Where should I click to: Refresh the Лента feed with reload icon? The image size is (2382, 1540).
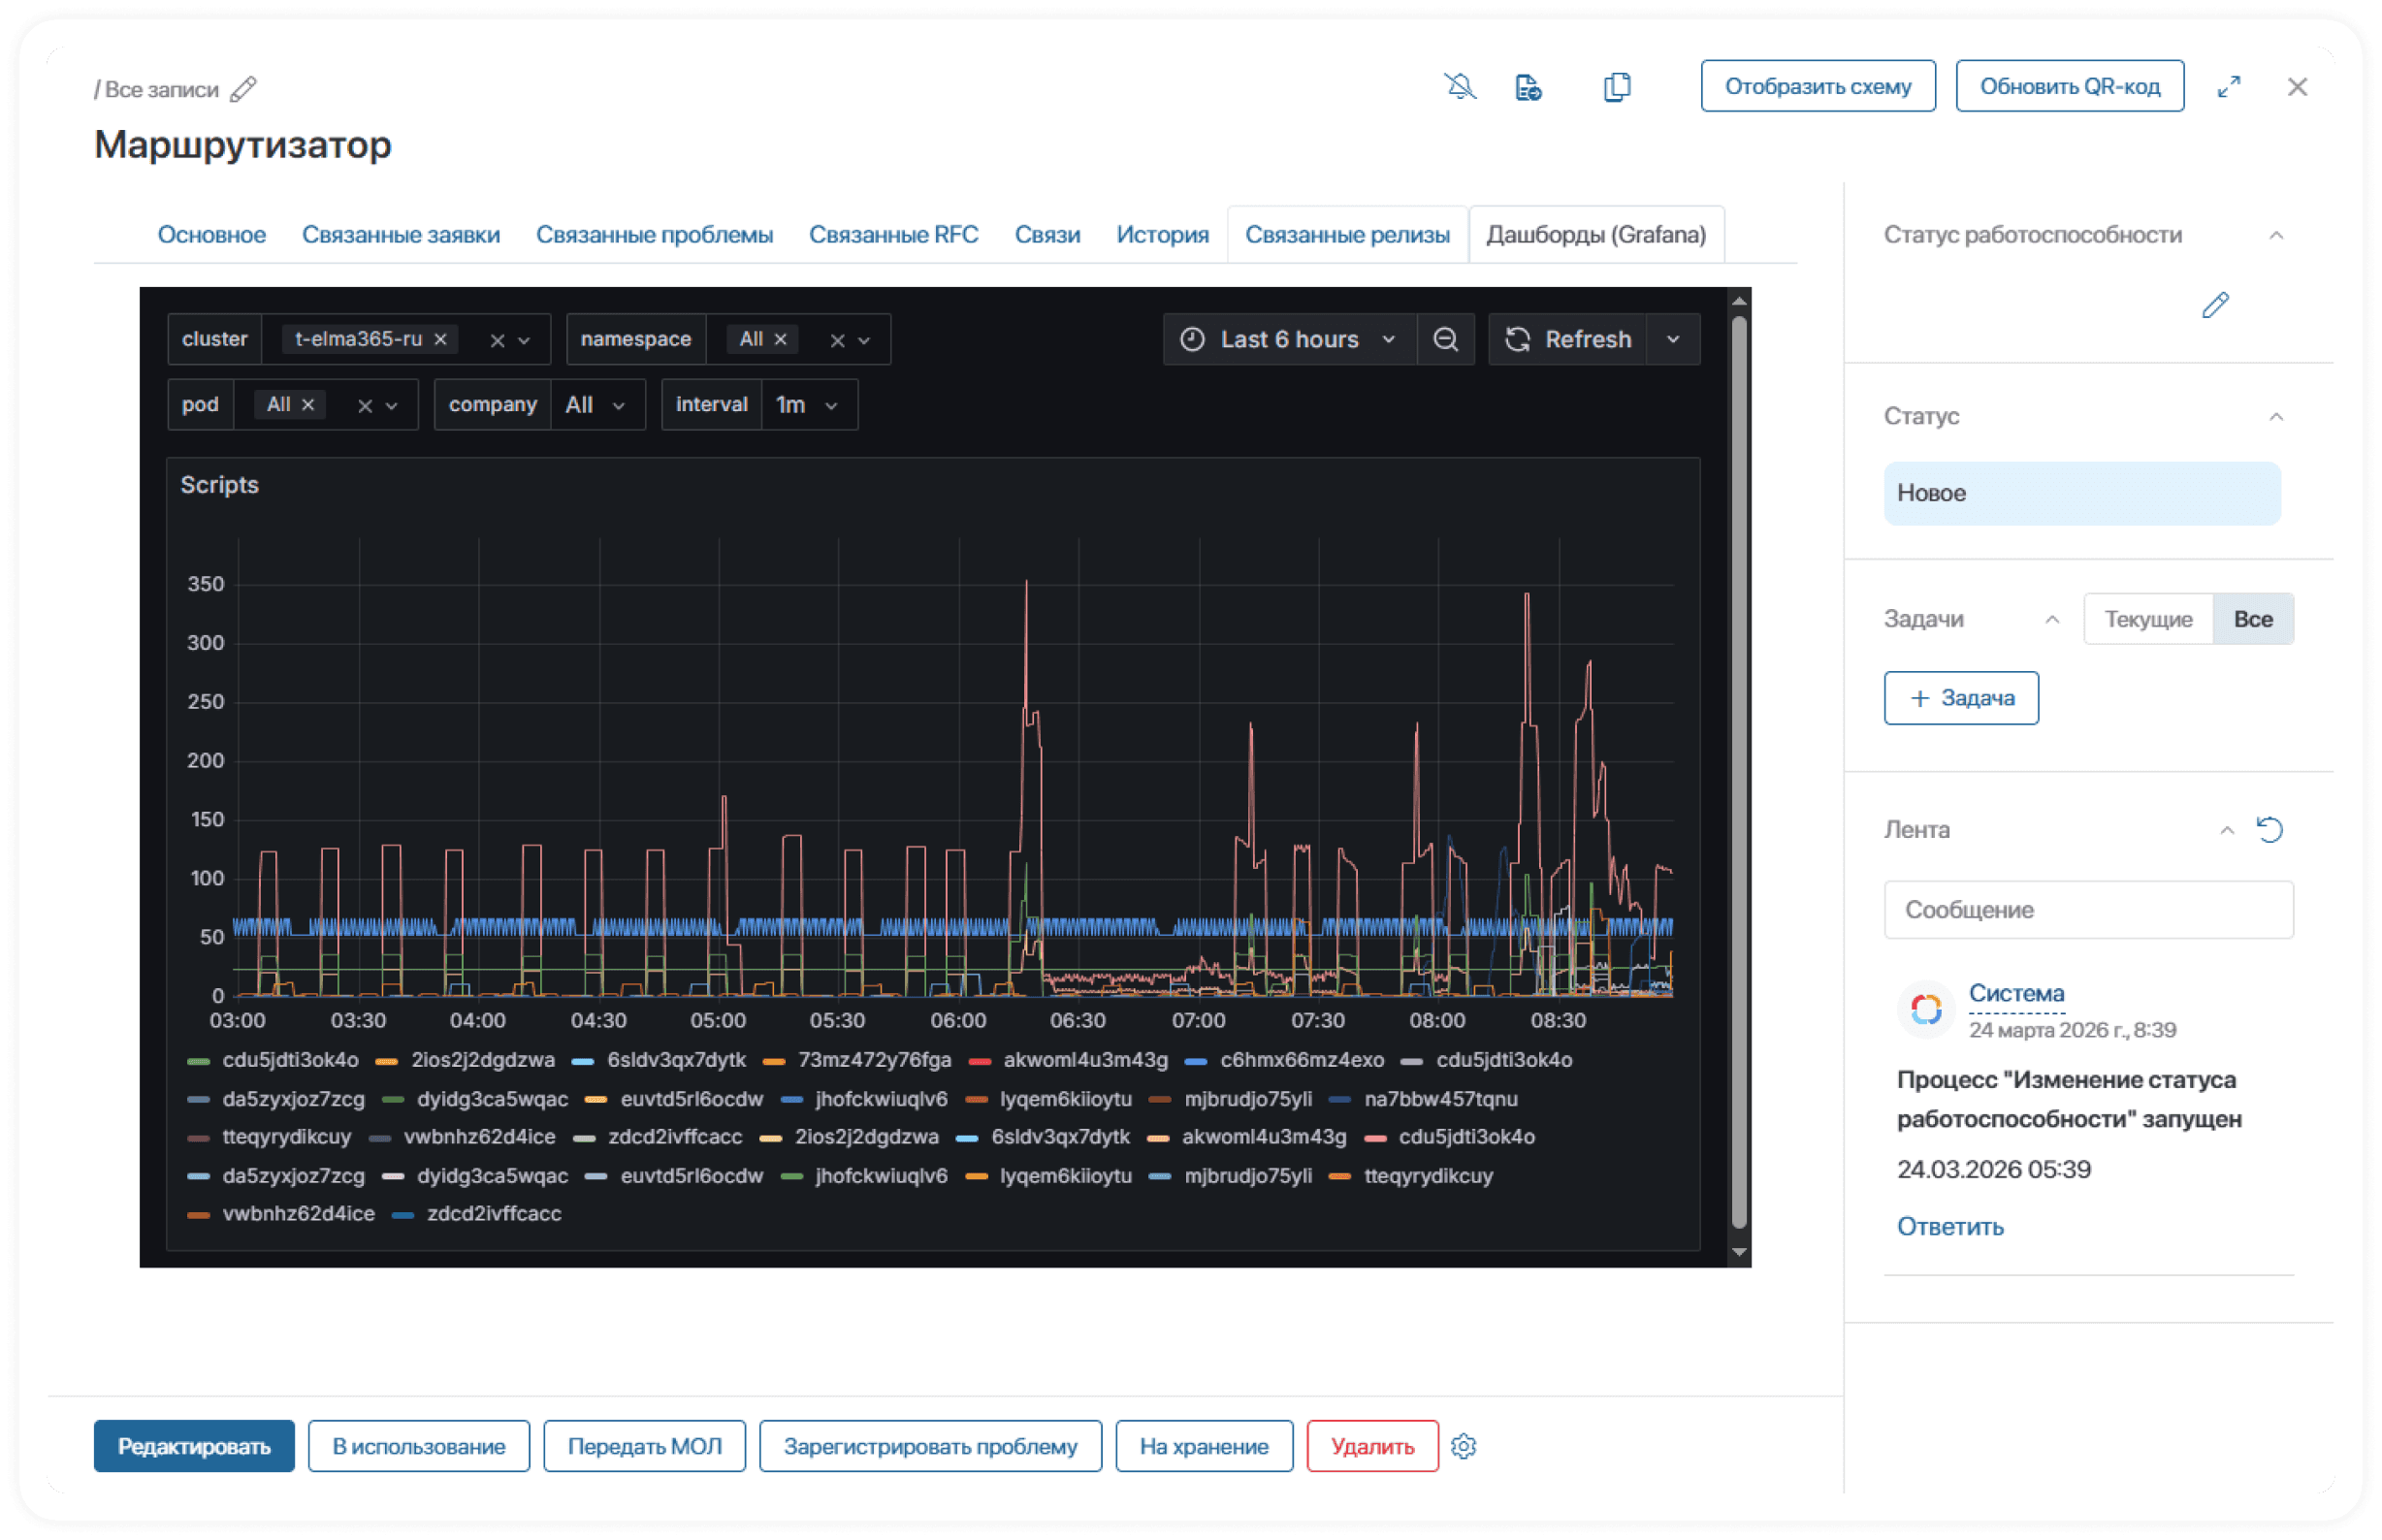pyautogui.click(x=2269, y=829)
